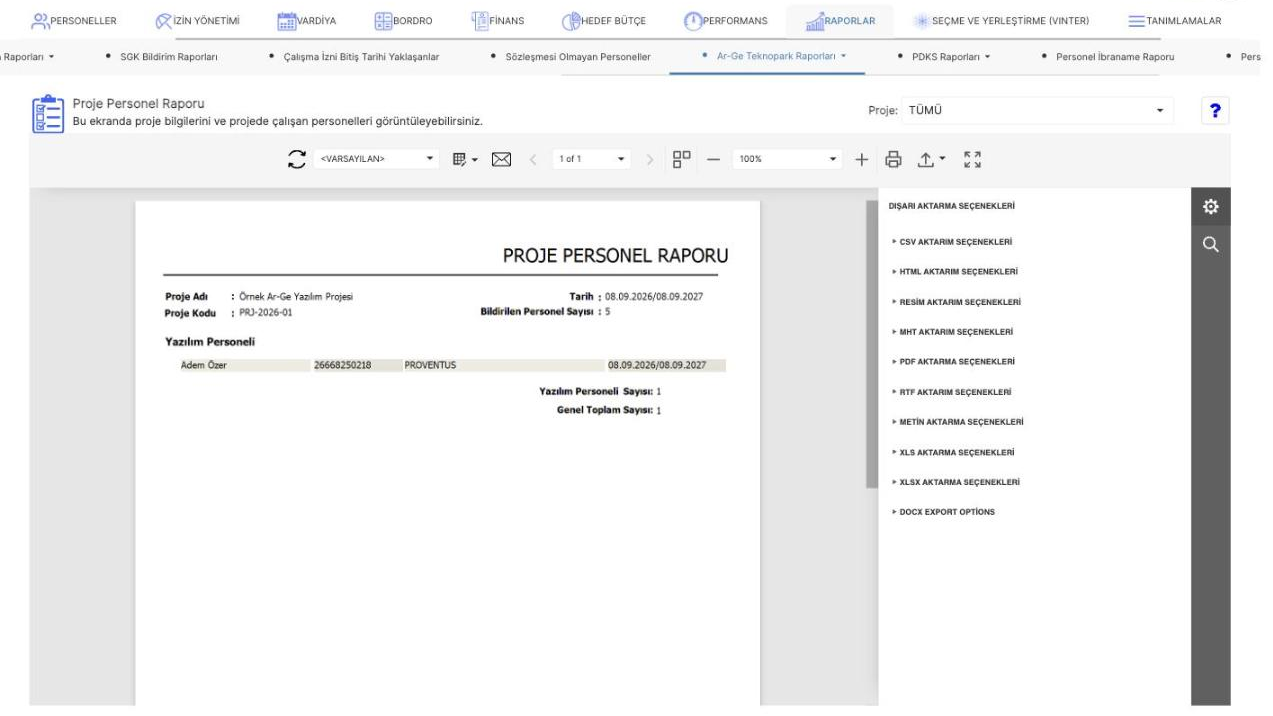1273x716 pixels.
Task: Go to previous page arrow
Action: [532, 159]
